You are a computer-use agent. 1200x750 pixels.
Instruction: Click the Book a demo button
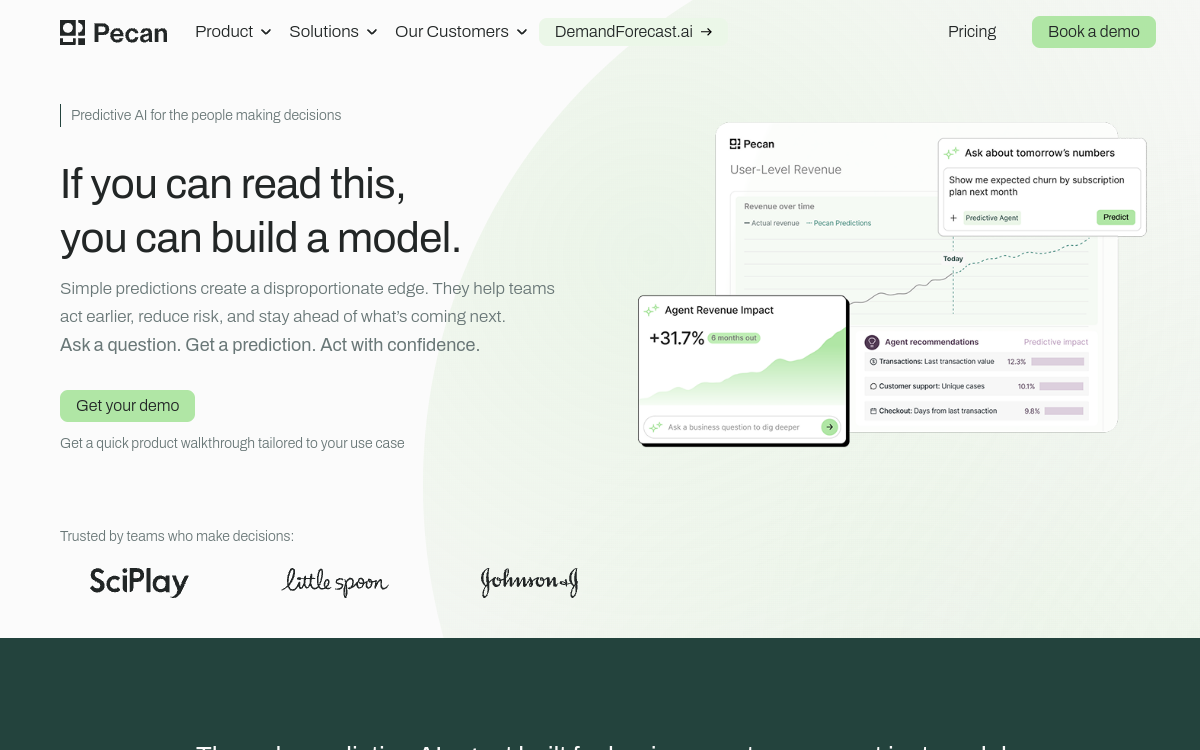coord(1094,32)
